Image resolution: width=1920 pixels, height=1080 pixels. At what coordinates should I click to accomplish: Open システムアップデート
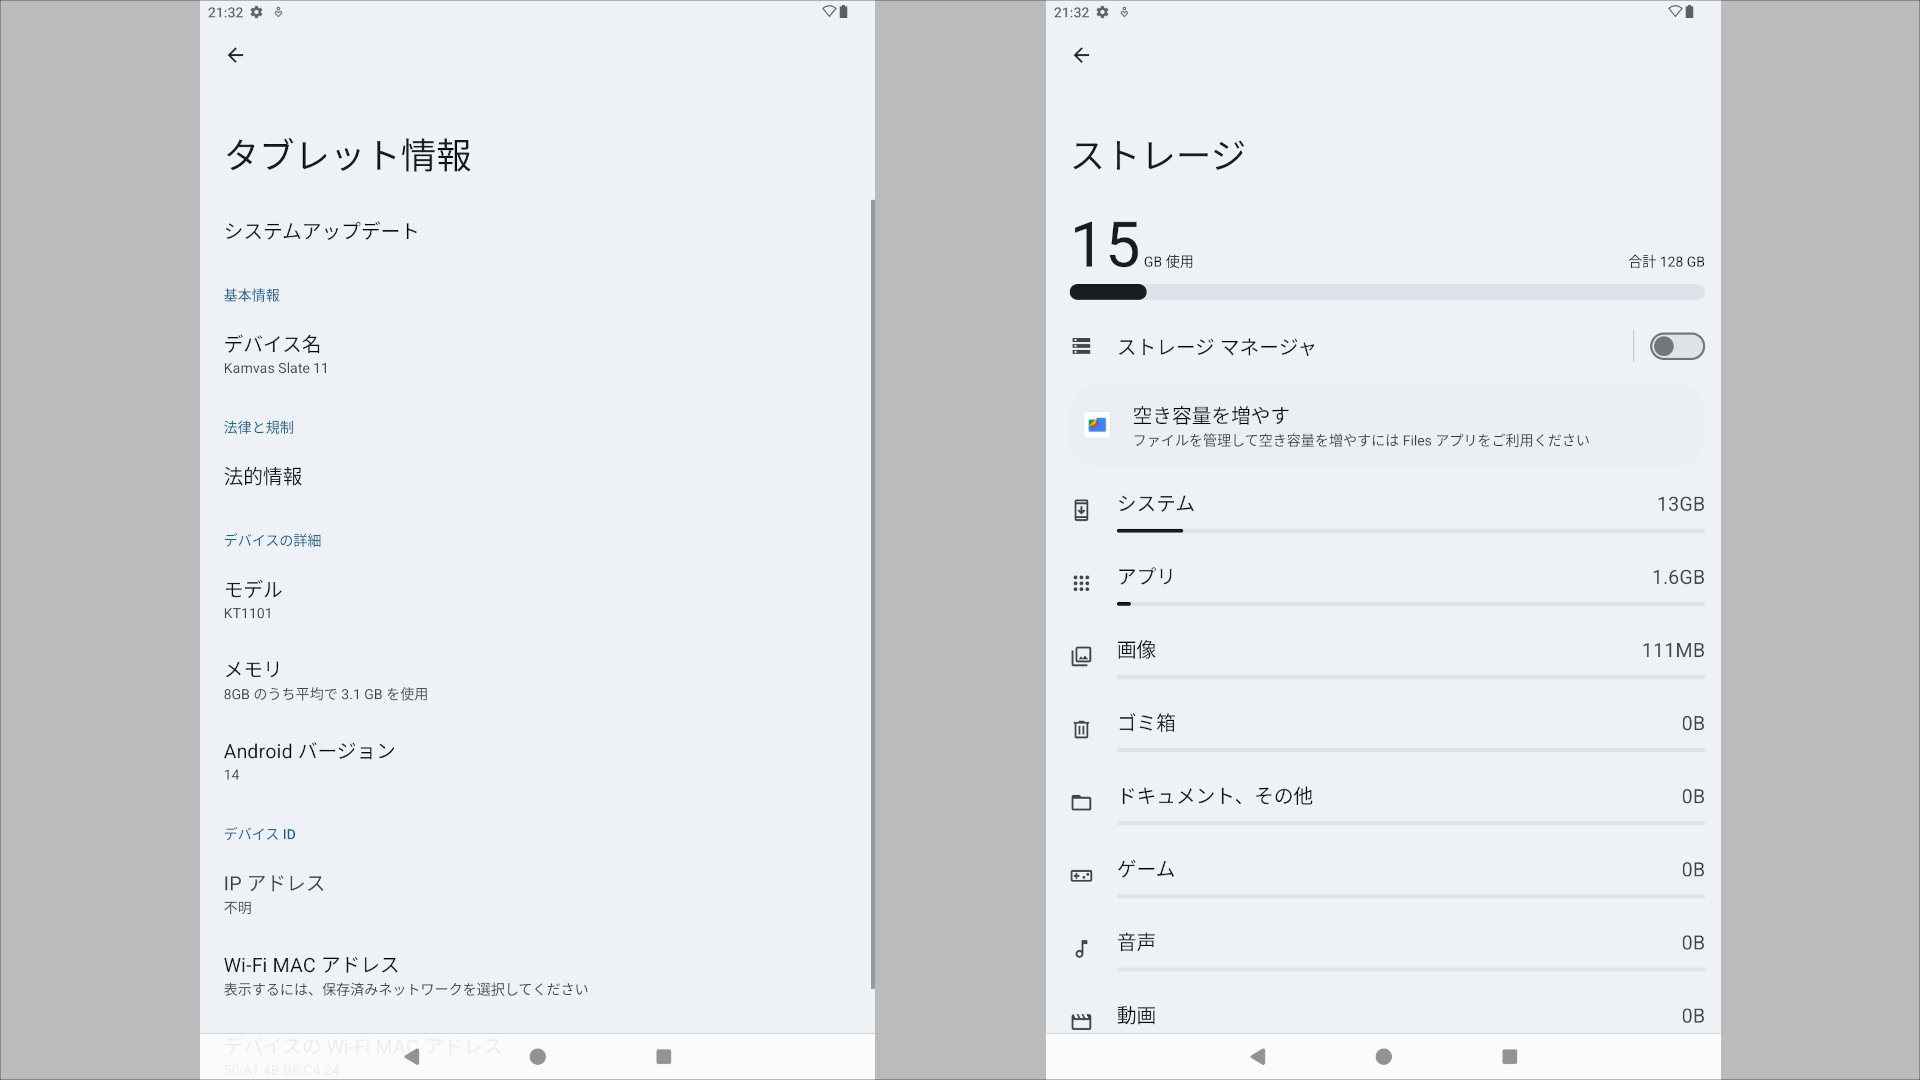click(x=321, y=230)
